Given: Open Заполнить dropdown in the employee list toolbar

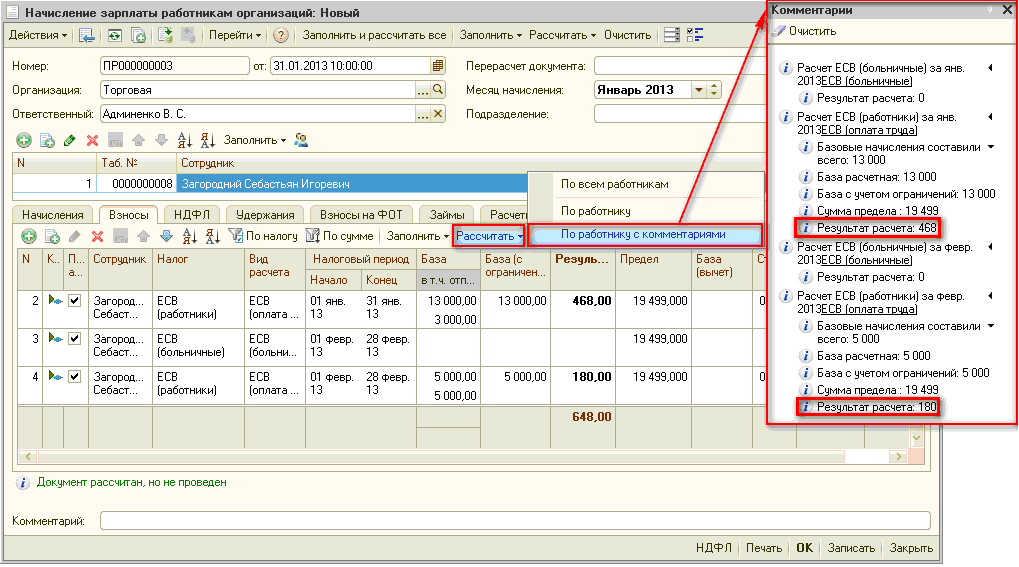Looking at the screenshot, I should coord(255,140).
